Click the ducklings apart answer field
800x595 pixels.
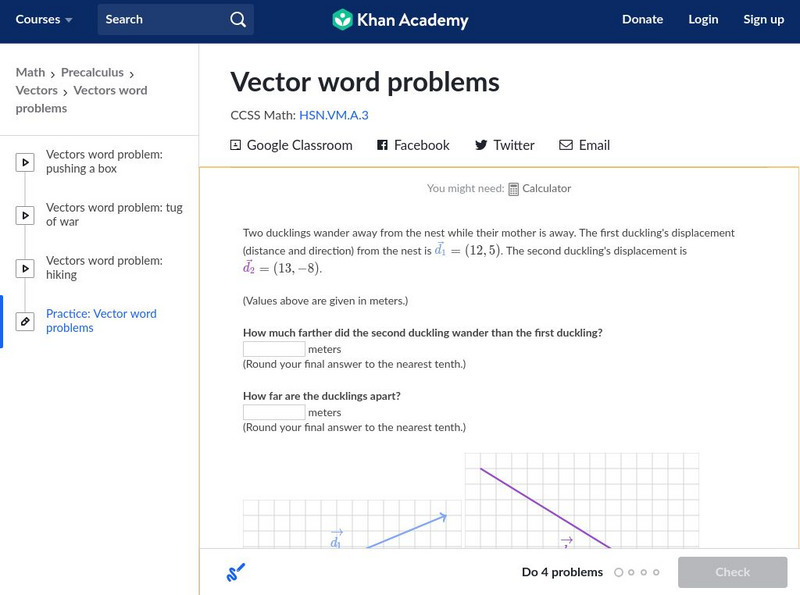coord(274,412)
